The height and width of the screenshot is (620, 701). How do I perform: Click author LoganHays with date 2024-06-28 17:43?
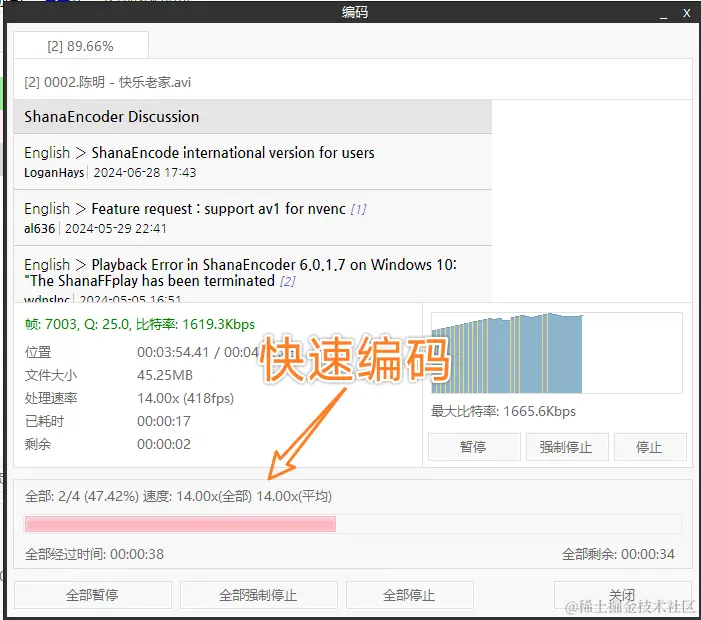110,173
